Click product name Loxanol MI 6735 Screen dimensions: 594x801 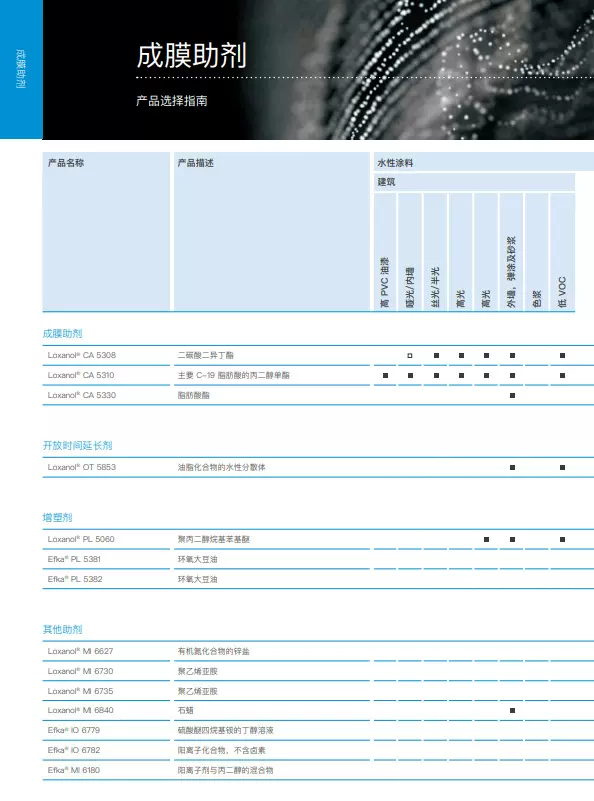pyautogui.click(x=80, y=691)
